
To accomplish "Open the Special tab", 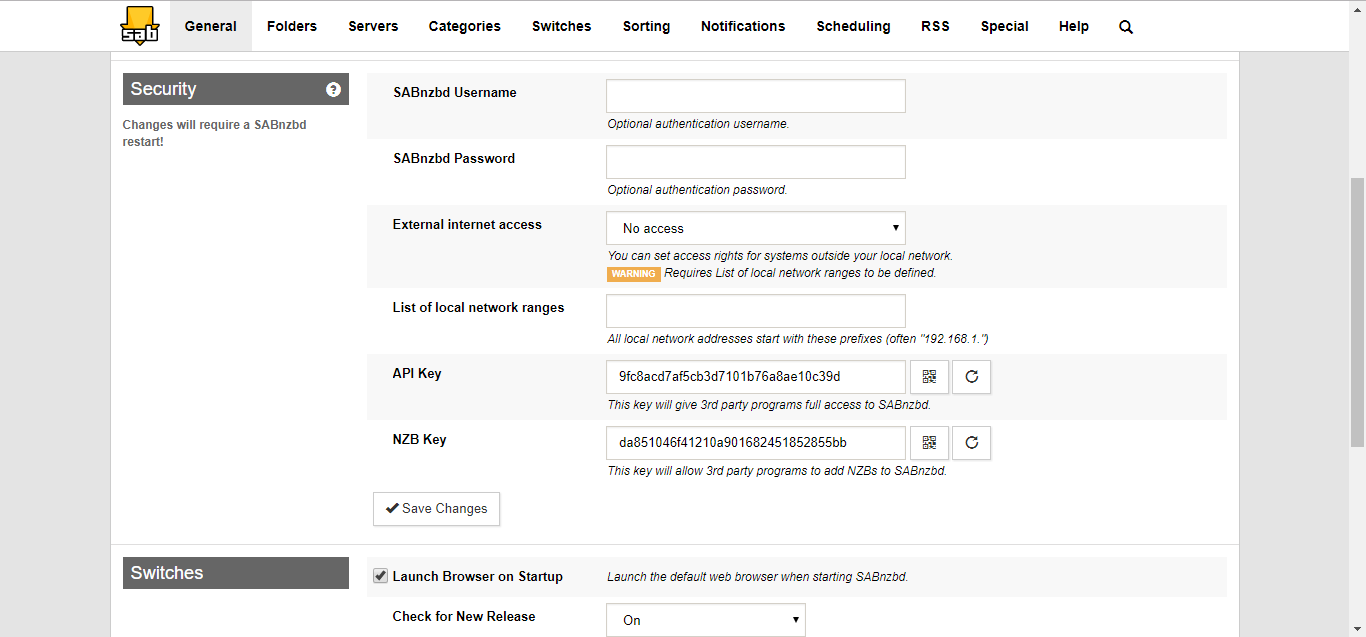I will click(1005, 26).
